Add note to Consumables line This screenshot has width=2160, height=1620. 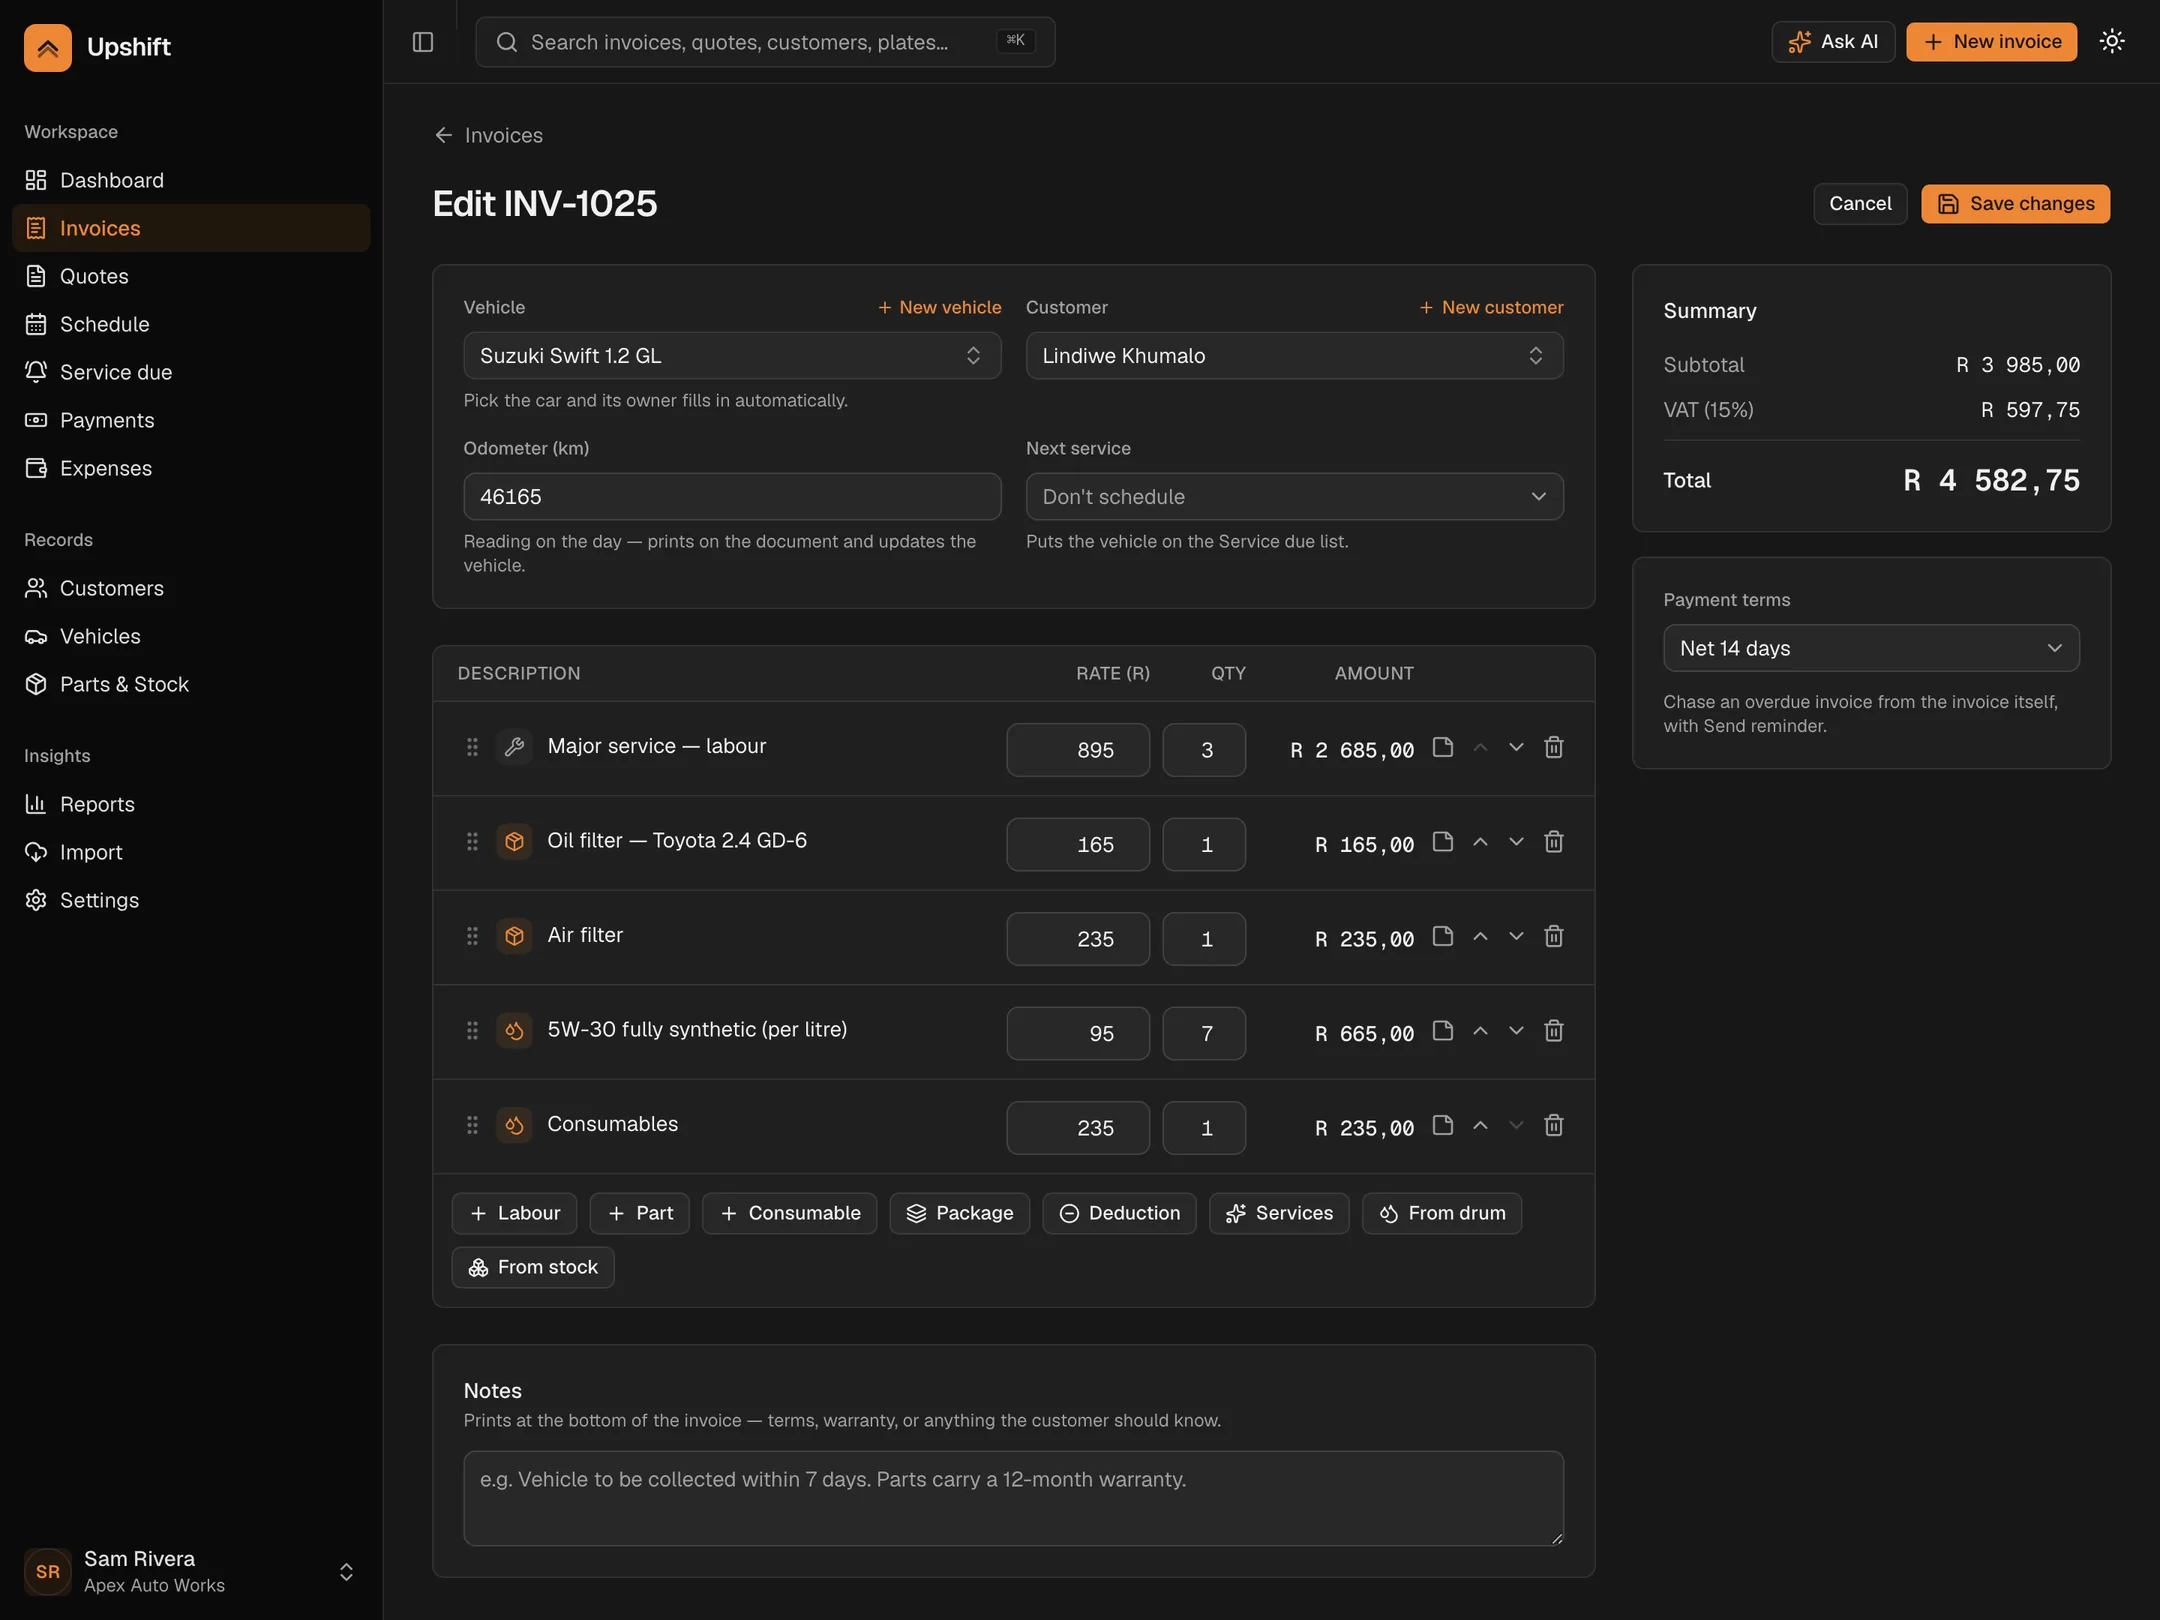(1442, 1126)
